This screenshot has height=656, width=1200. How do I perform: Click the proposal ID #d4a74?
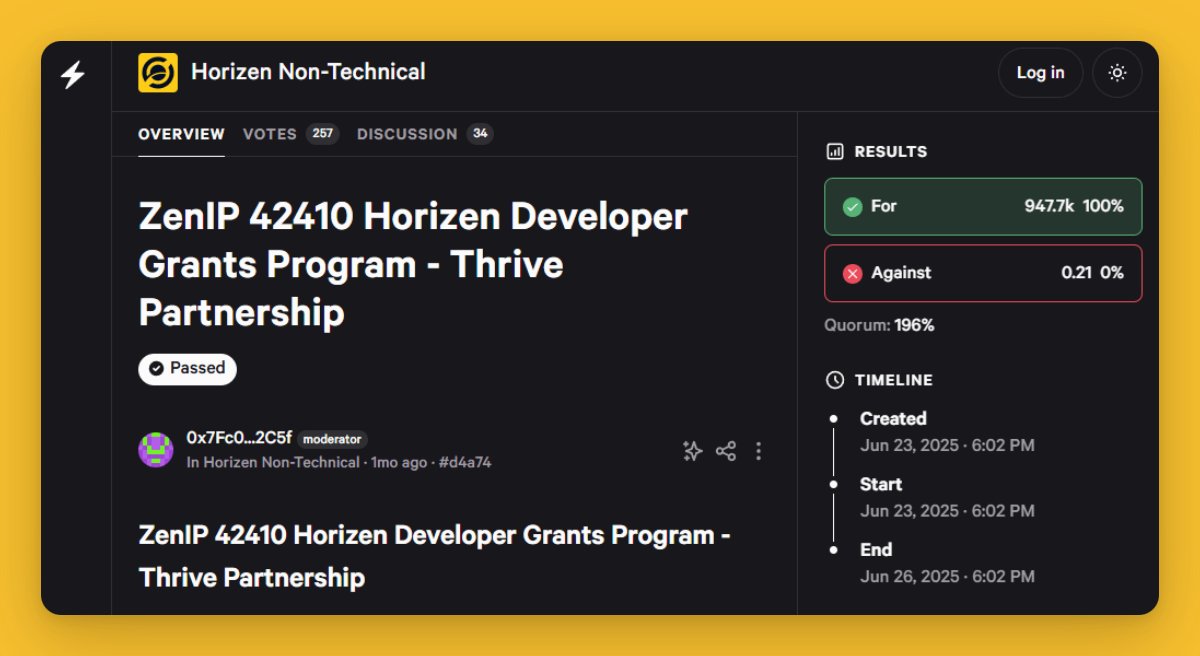(465, 462)
